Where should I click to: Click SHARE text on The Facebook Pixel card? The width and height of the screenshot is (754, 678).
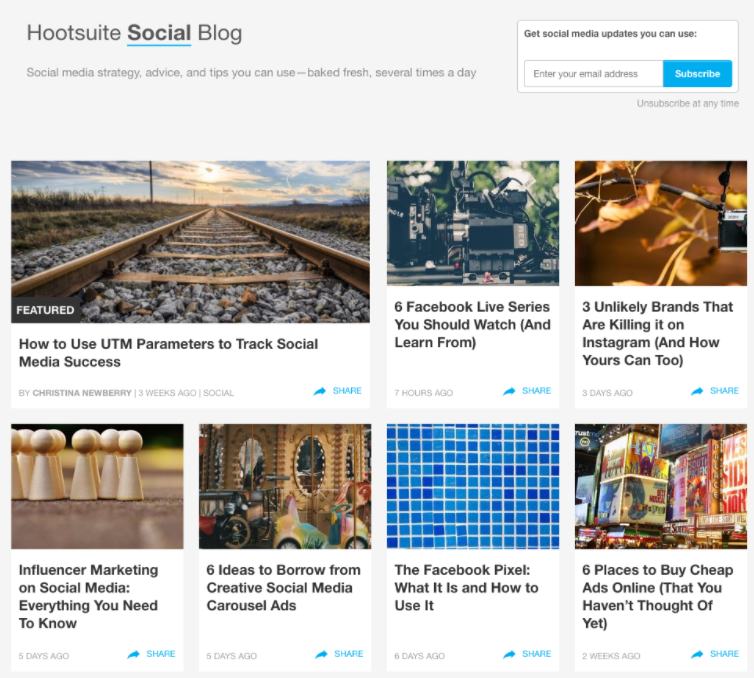pyautogui.click(x=537, y=653)
